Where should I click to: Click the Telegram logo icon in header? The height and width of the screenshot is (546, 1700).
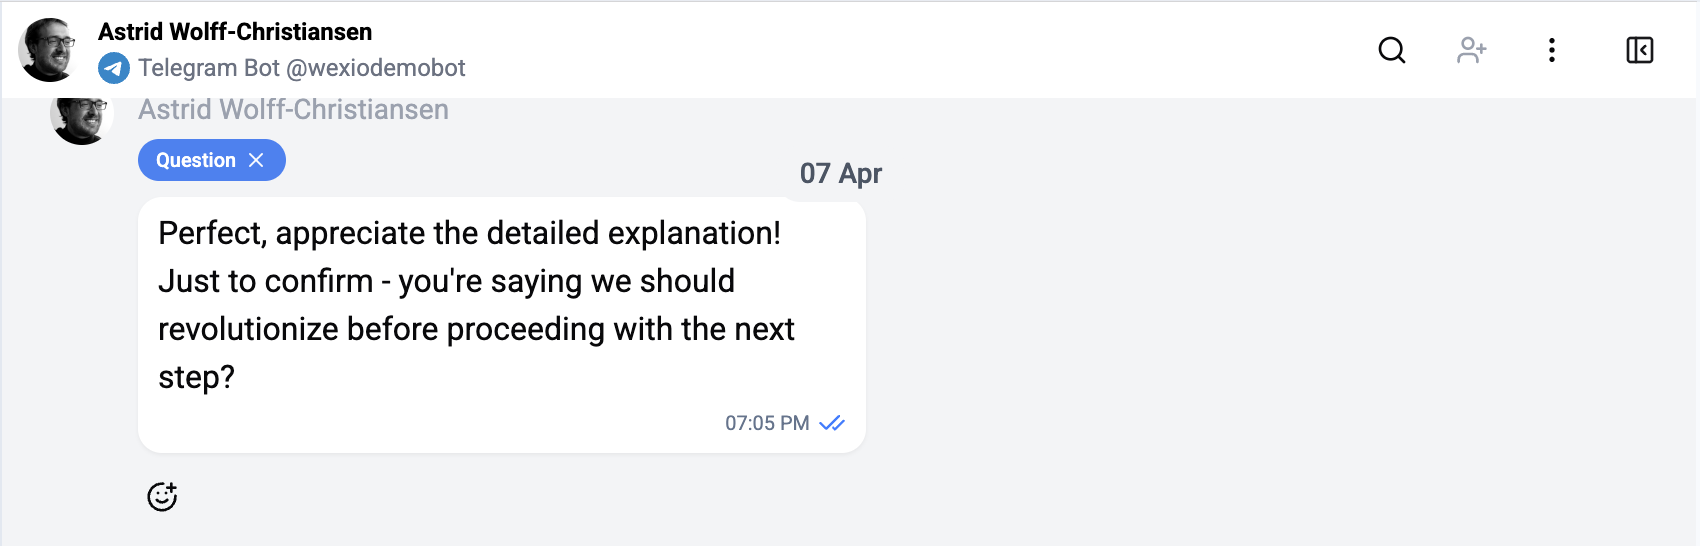pos(114,68)
